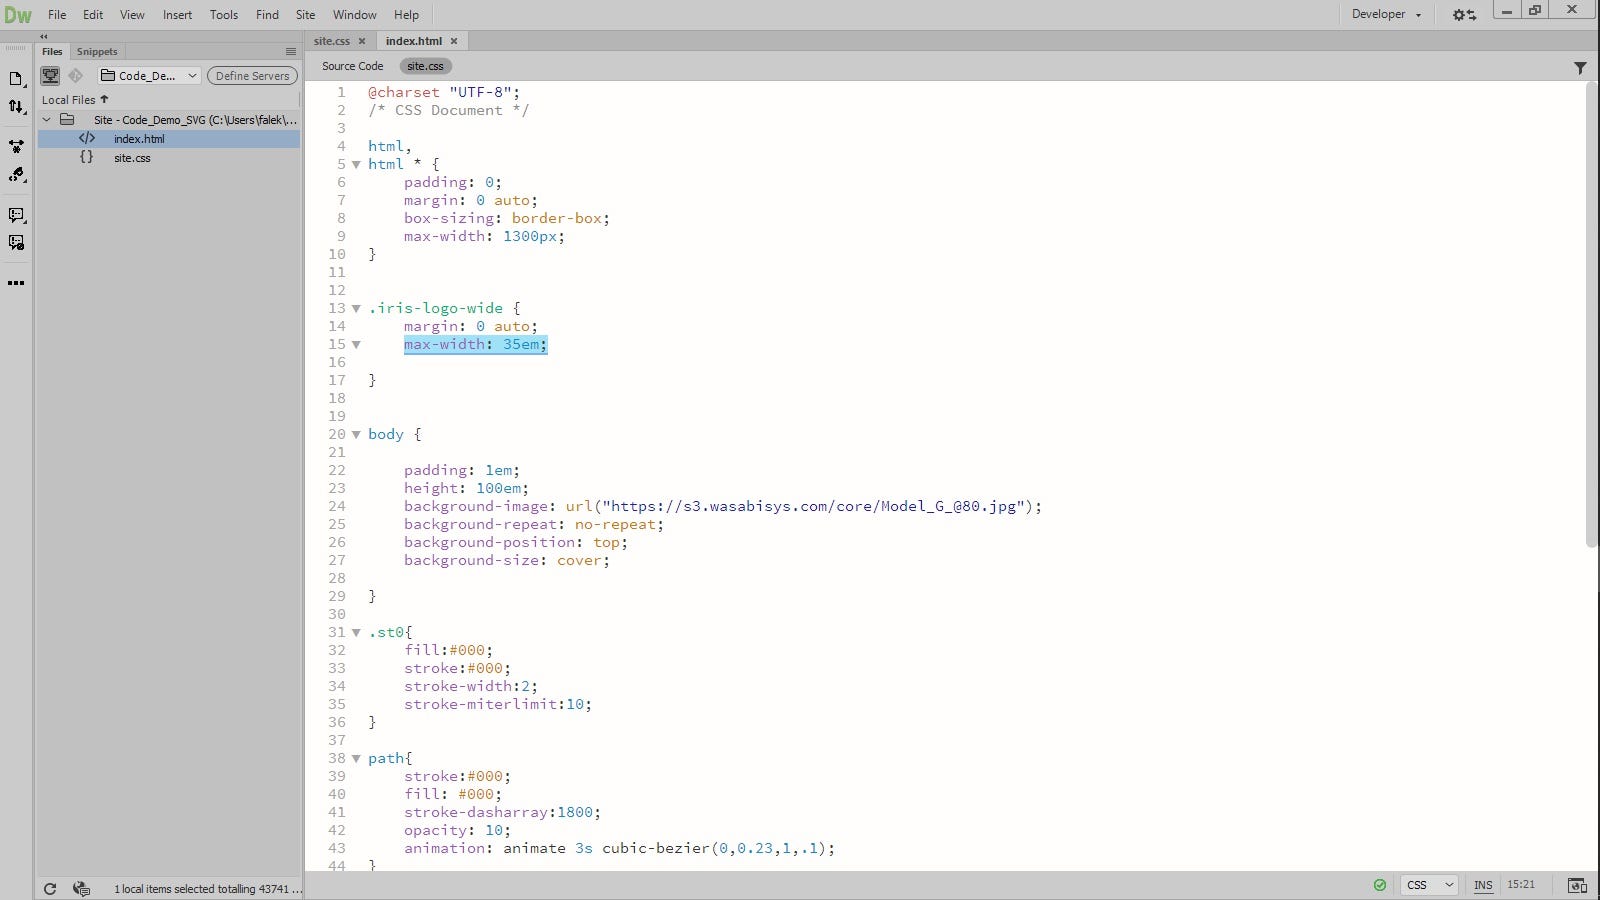Close the index.html document tab
This screenshot has width=1600, height=900.
point(454,41)
